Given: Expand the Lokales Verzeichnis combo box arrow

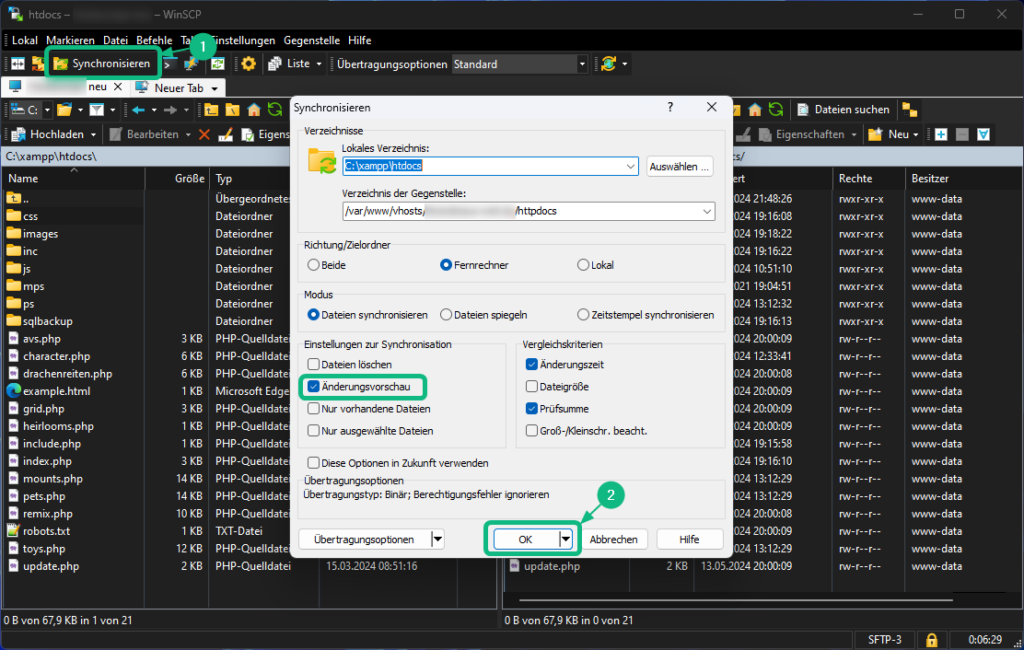Looking at the screenshot, I should (x=630, y=166).
